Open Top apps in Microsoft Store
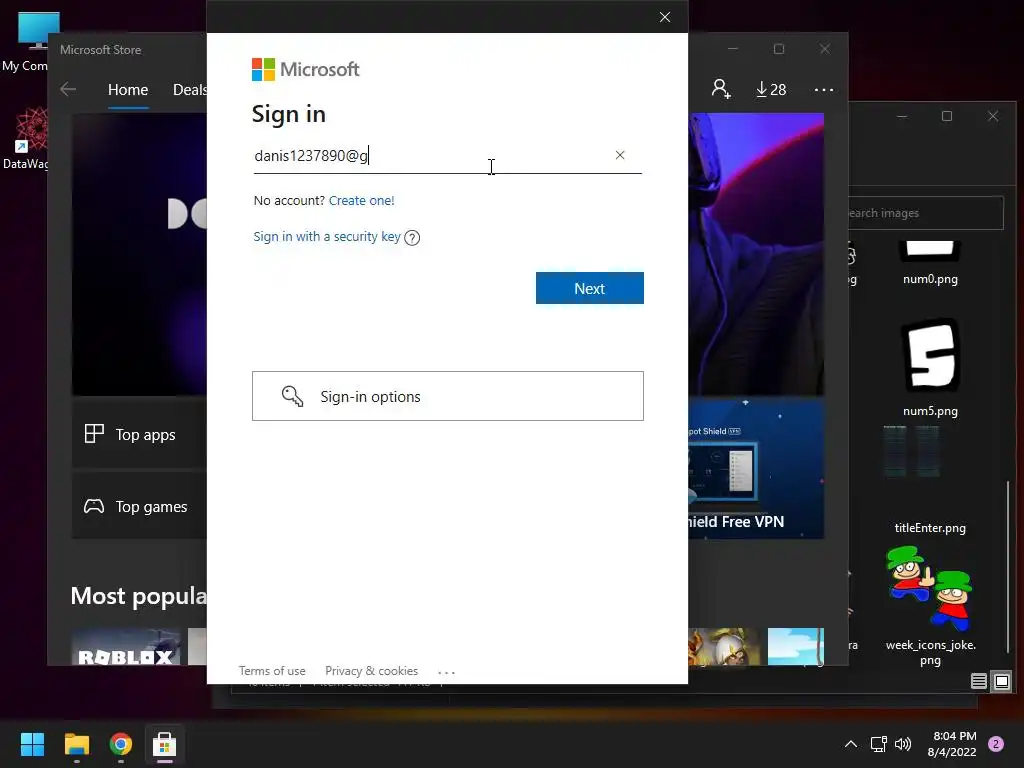This screenshot has width=1024, height=768. [x=139, y=434]
